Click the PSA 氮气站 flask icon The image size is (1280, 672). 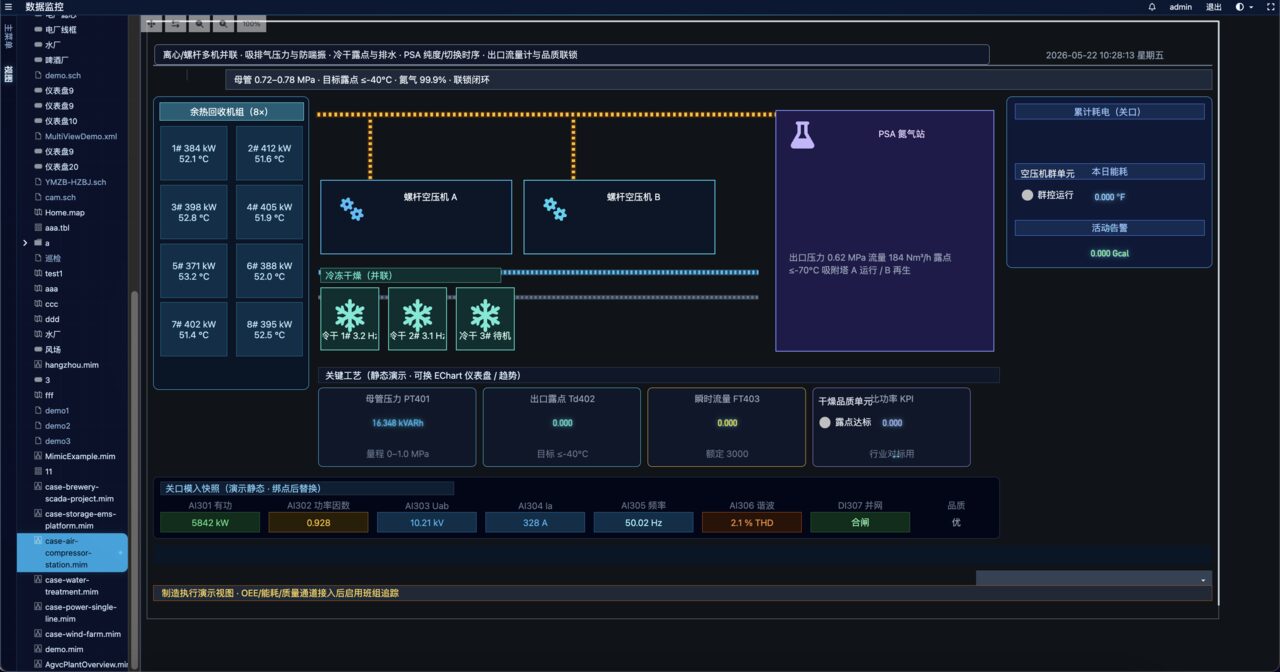pyautogui.click(x=802, y=134)
